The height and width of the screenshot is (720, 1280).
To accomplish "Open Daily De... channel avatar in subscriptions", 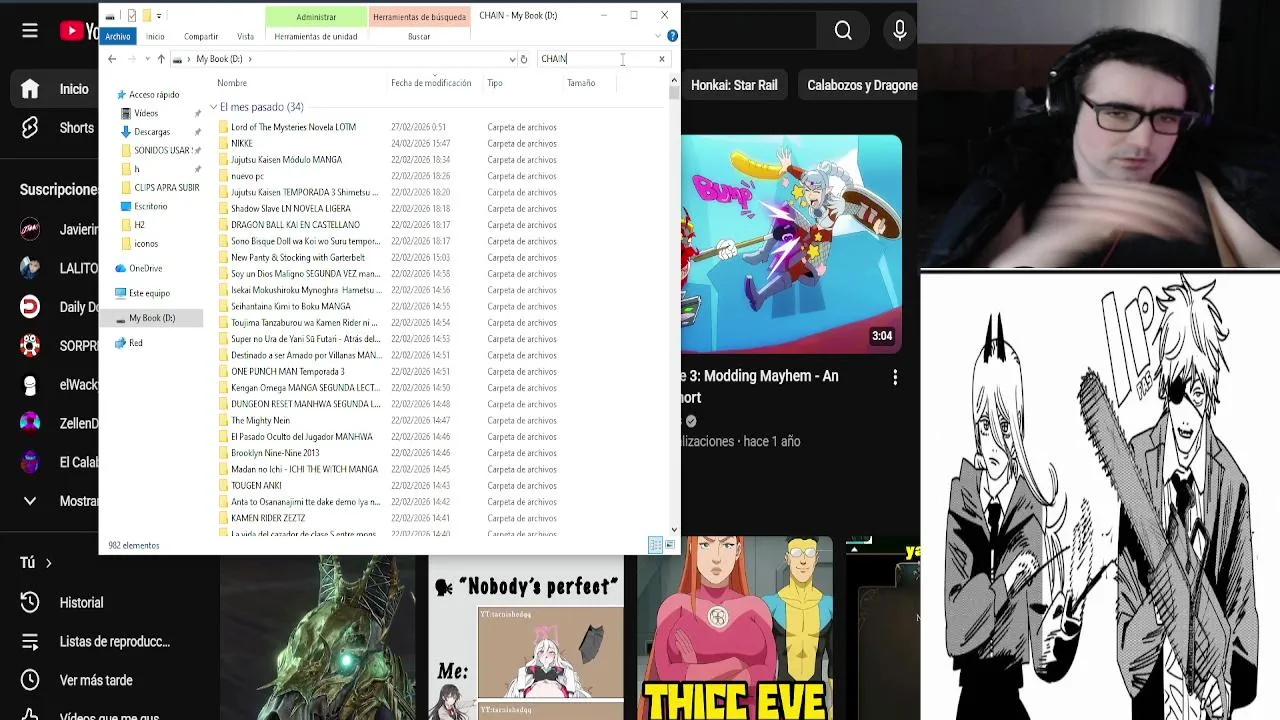I will pos(30,307).
